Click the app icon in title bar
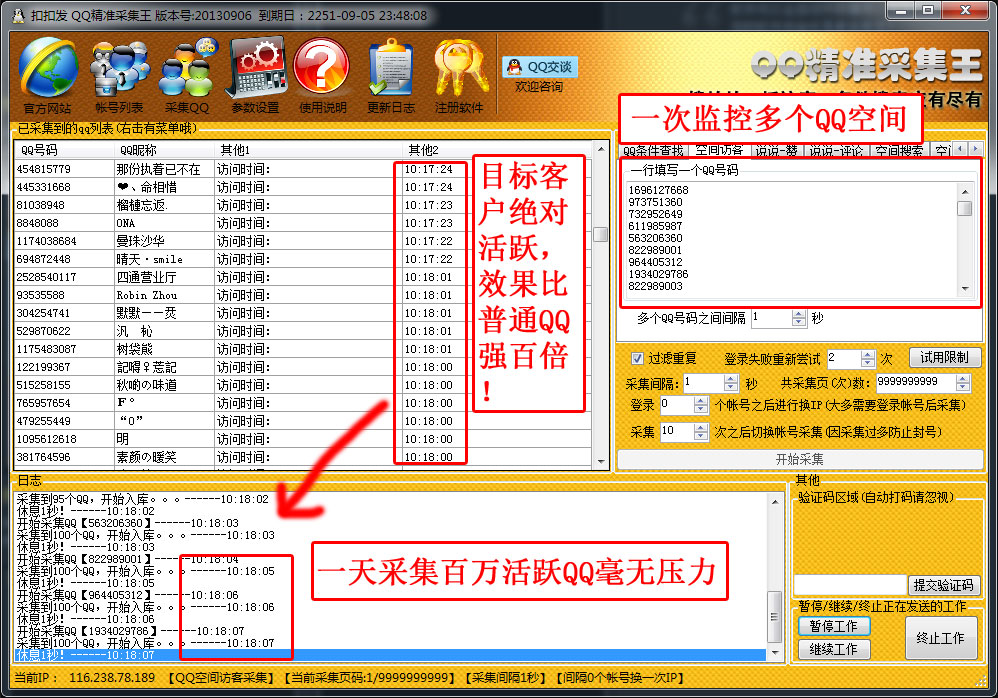This screenshot has width=998, height=698. pos(19,15)
